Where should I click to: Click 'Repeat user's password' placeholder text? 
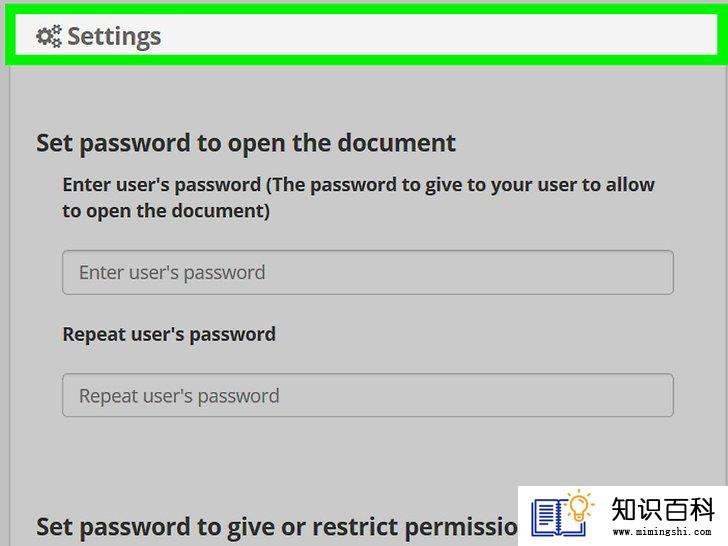coord(179,396)
